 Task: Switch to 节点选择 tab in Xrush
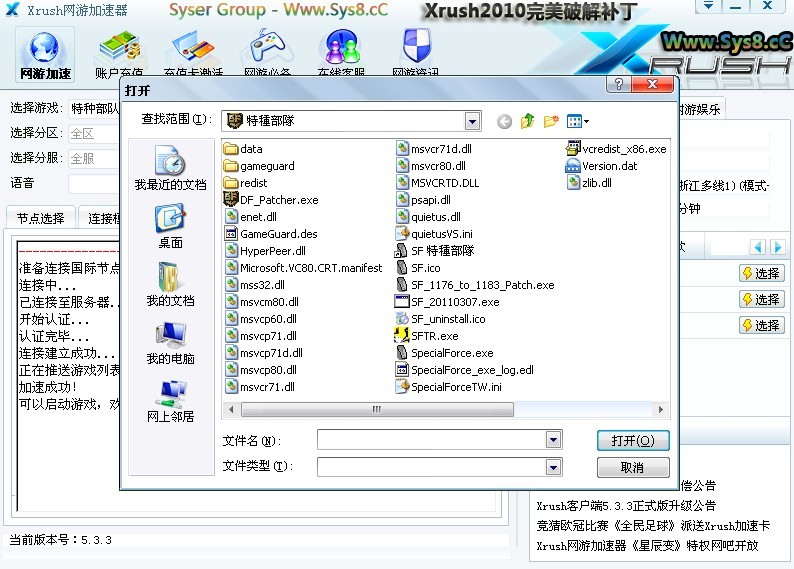click(41, 218)
